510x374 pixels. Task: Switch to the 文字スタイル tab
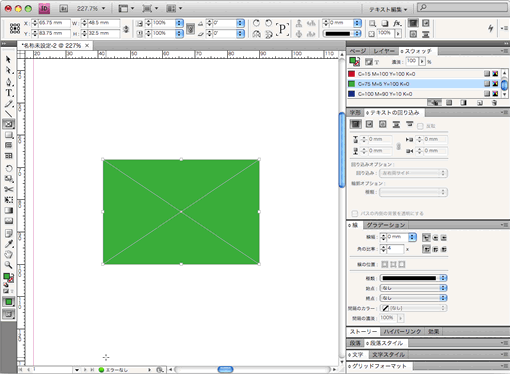[x=388, y=355]
